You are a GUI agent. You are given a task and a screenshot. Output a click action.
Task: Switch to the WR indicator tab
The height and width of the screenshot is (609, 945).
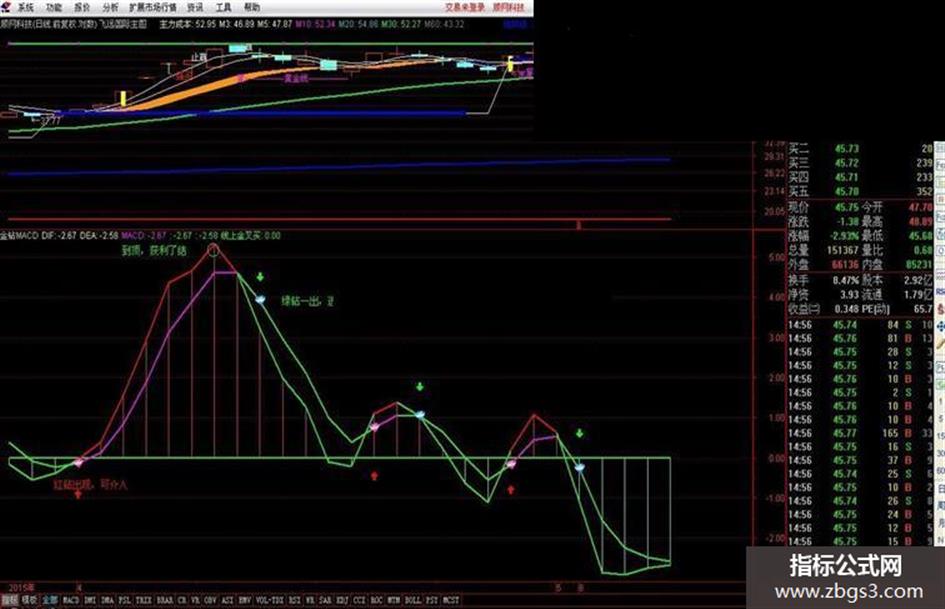[310, 600]
